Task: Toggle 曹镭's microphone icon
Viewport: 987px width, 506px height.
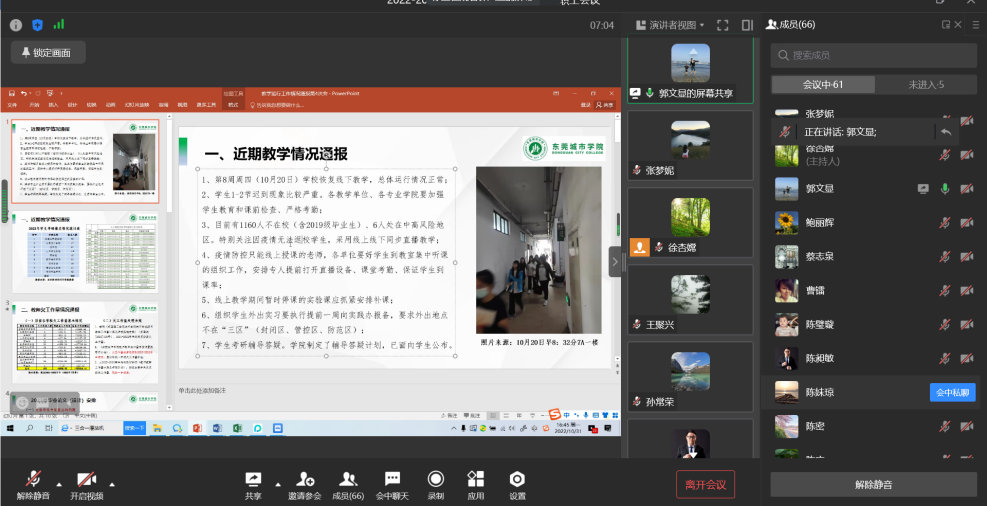Action: [945, 290]
